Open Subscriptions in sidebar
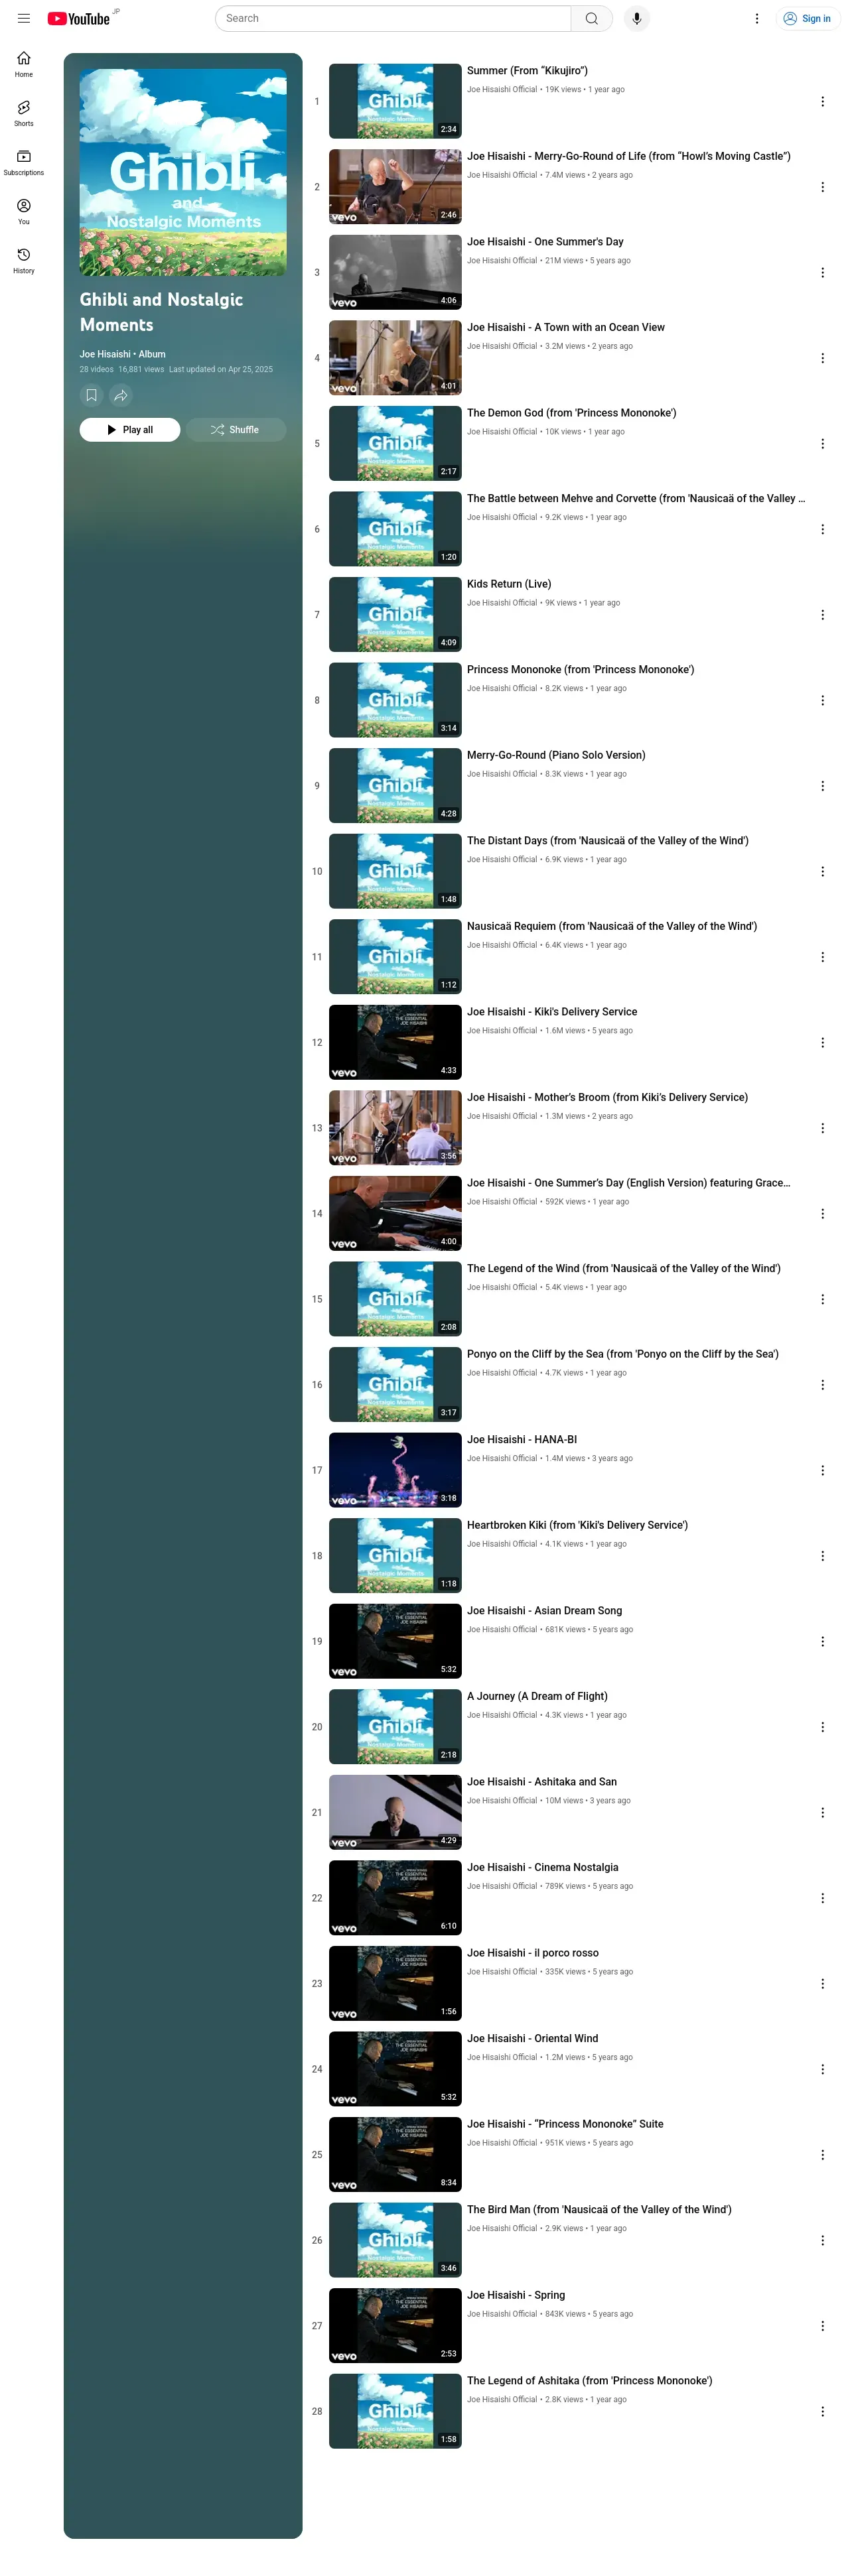 coord(24,162)
